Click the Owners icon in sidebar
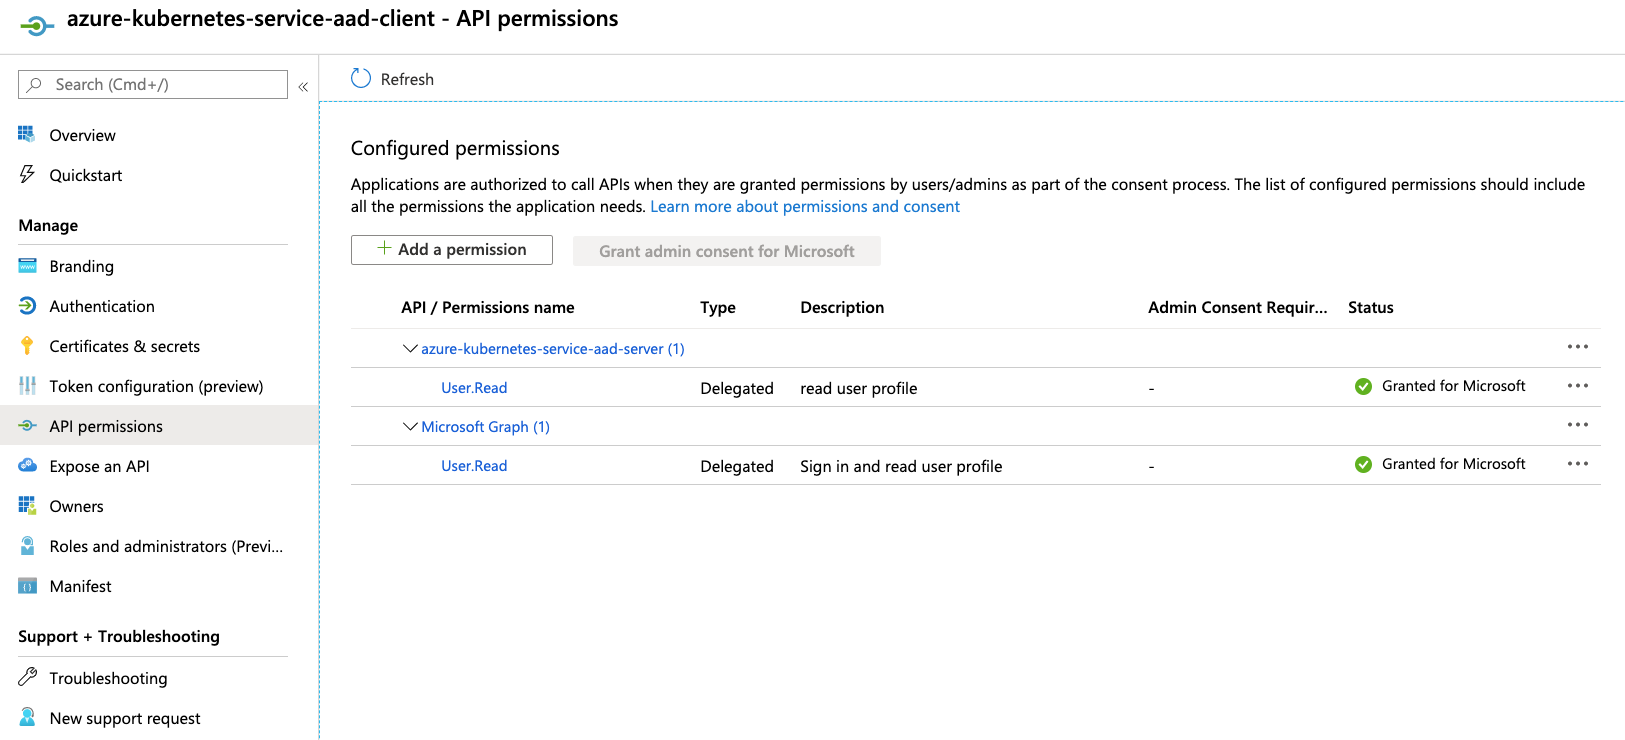 (27, 506)
